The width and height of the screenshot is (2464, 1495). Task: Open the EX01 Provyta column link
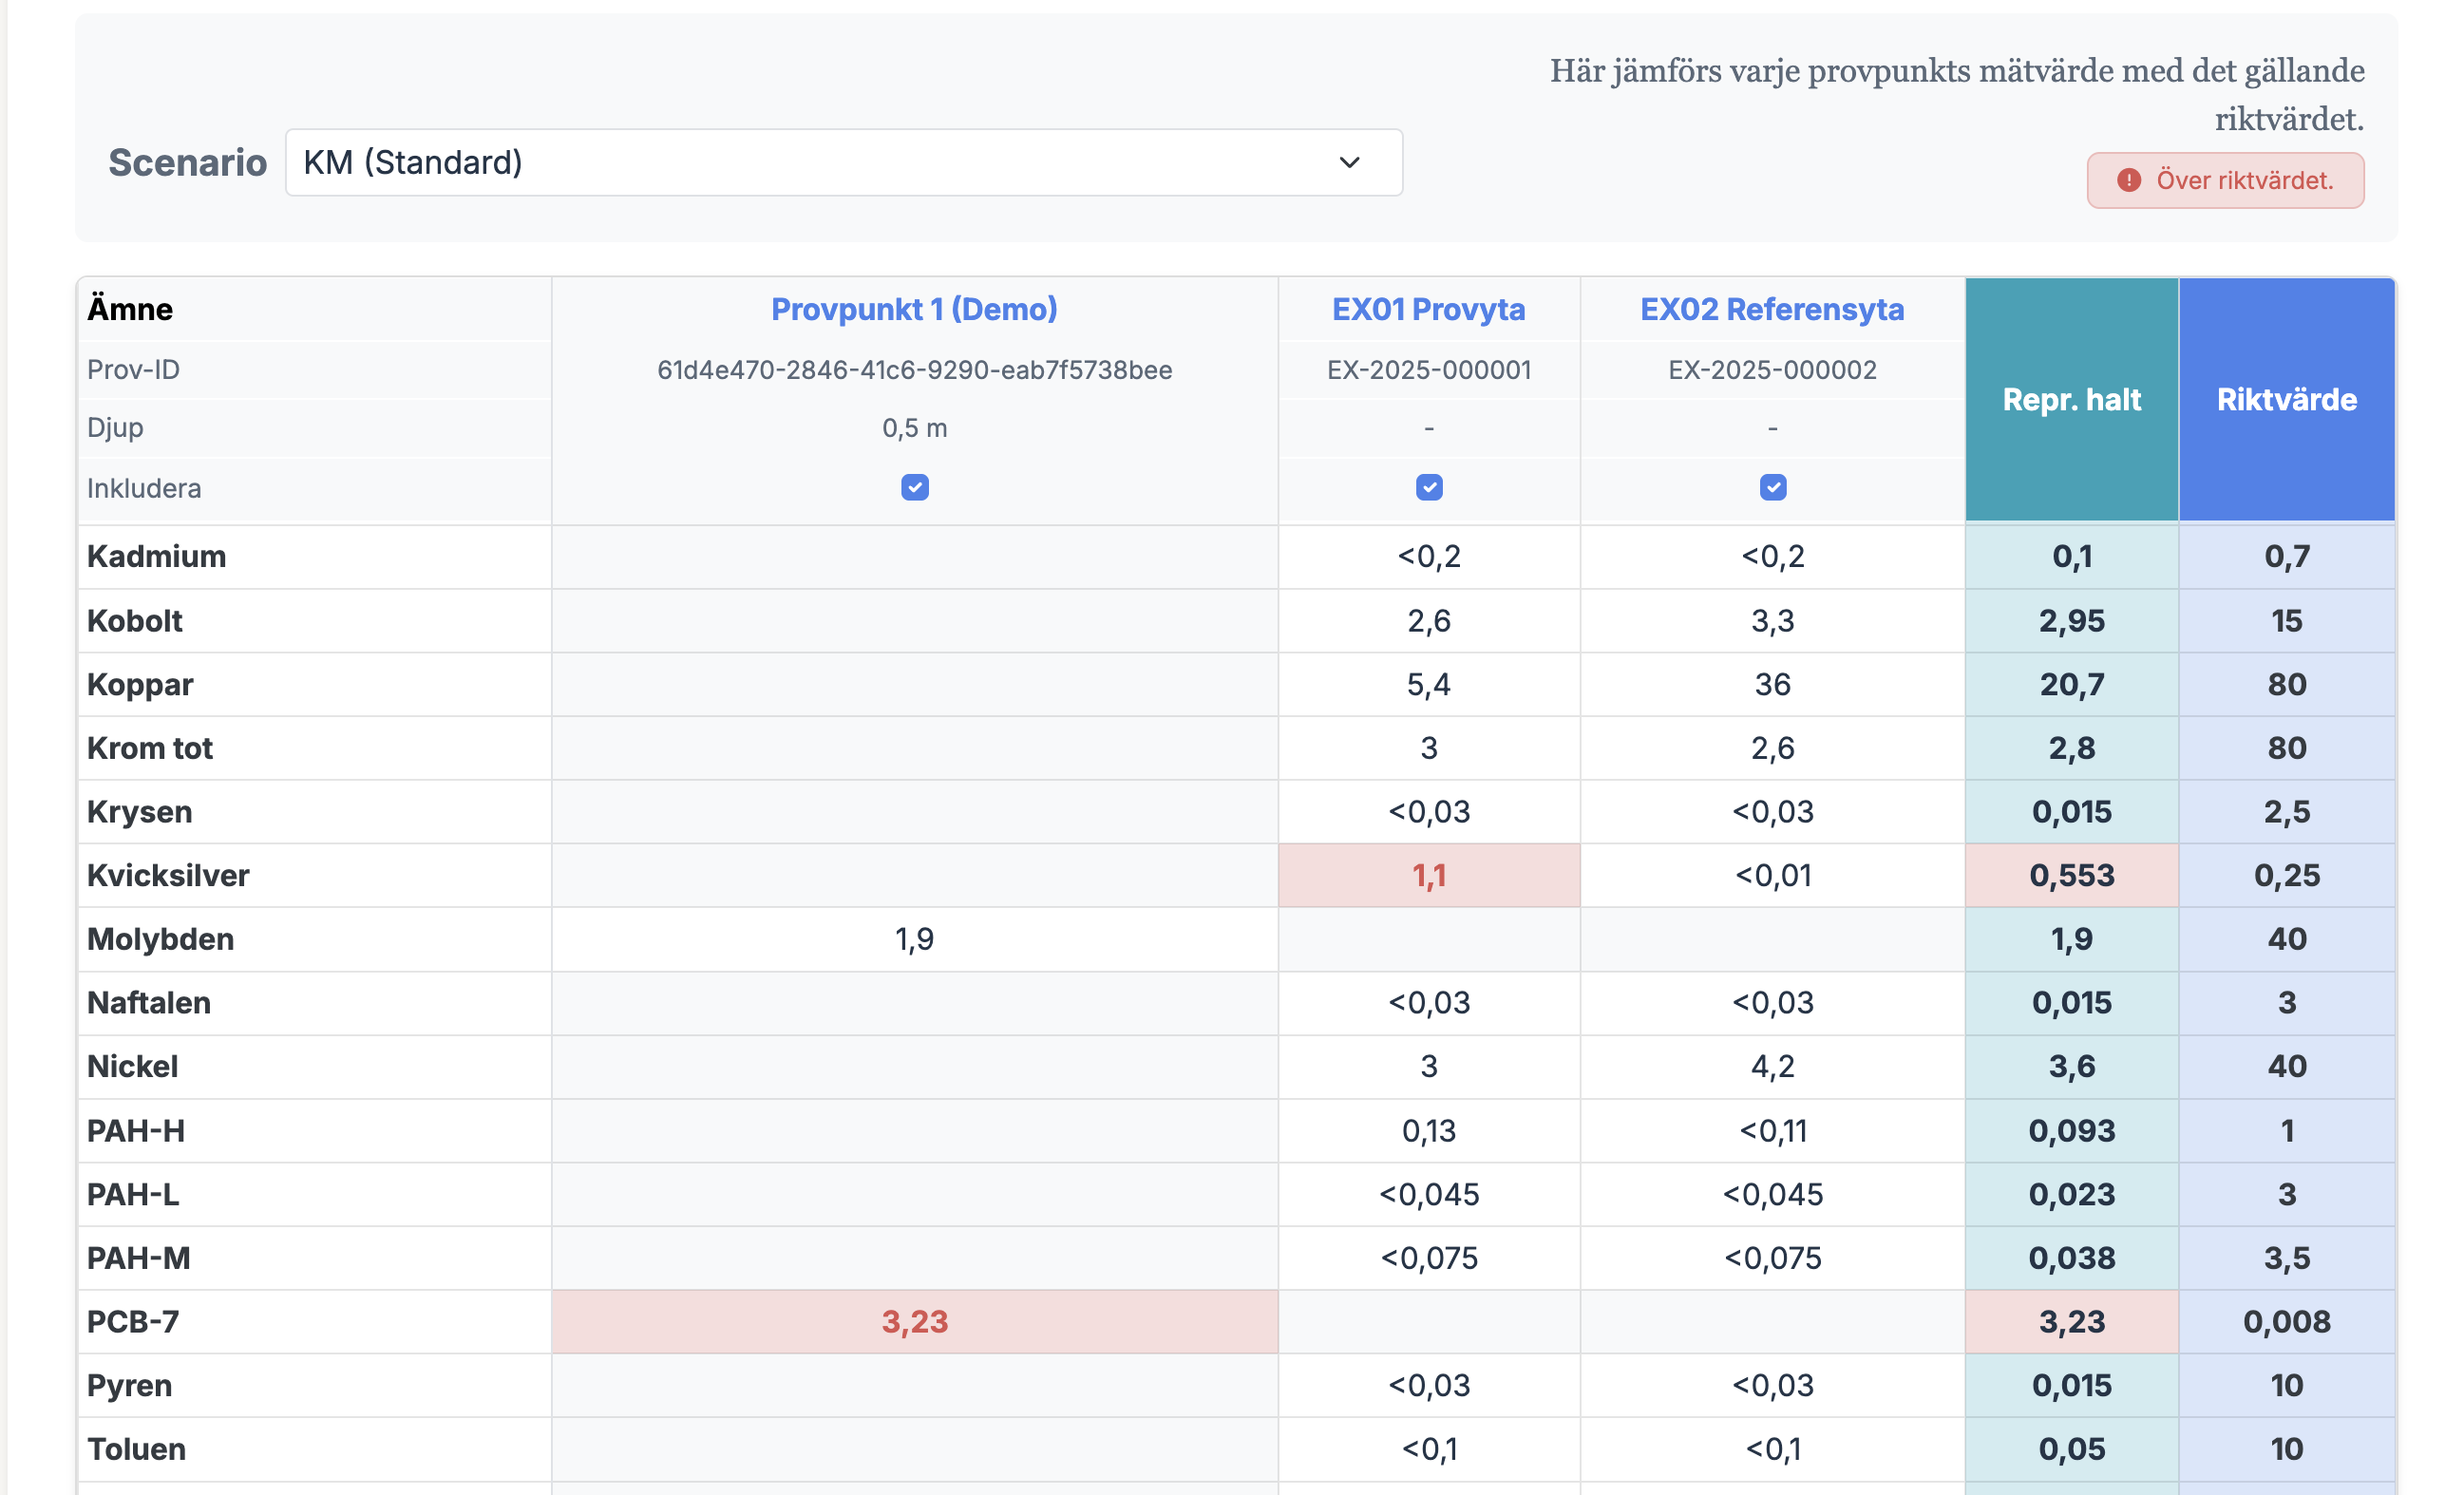tap(1428, 309)
